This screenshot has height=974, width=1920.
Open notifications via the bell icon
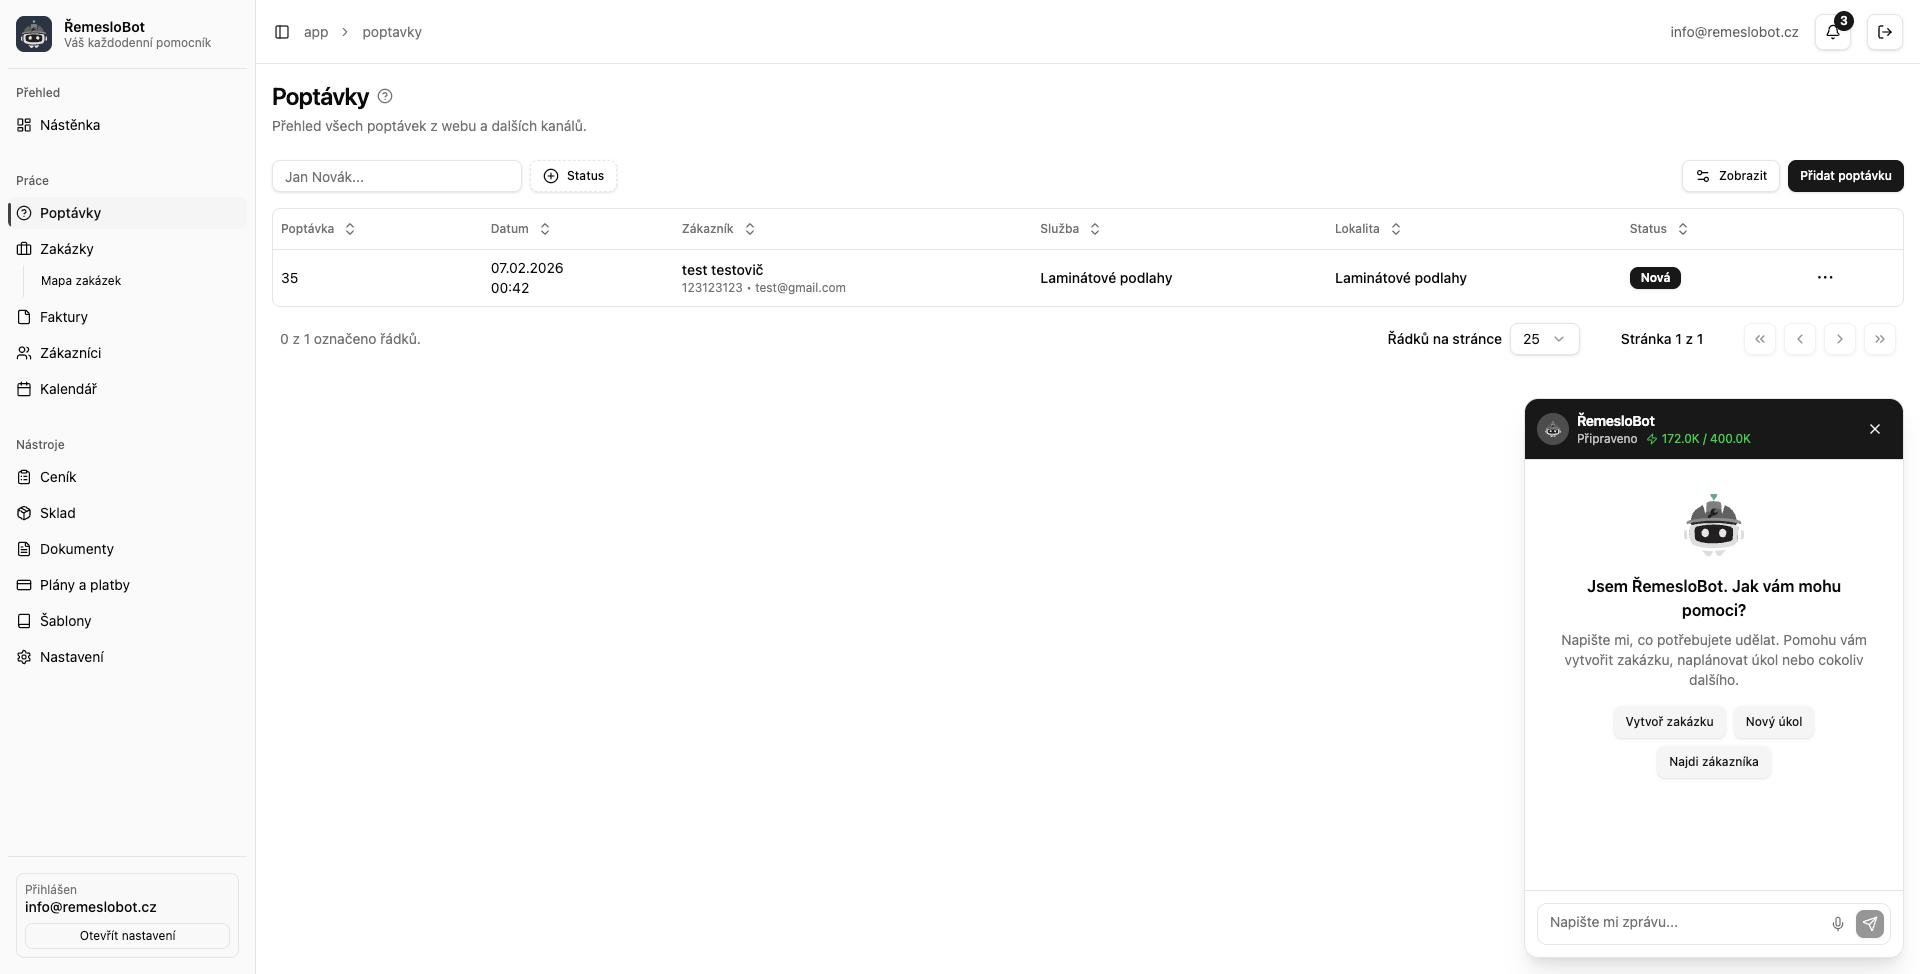point(1832,31)
